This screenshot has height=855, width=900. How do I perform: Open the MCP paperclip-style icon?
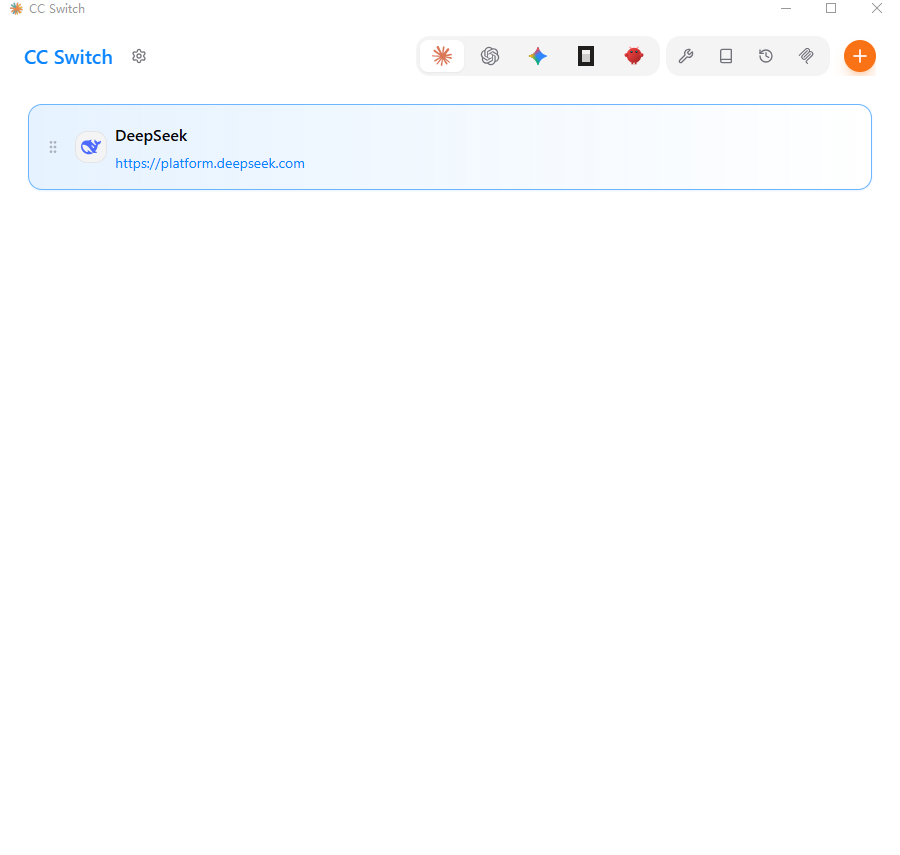click(806, 56)
